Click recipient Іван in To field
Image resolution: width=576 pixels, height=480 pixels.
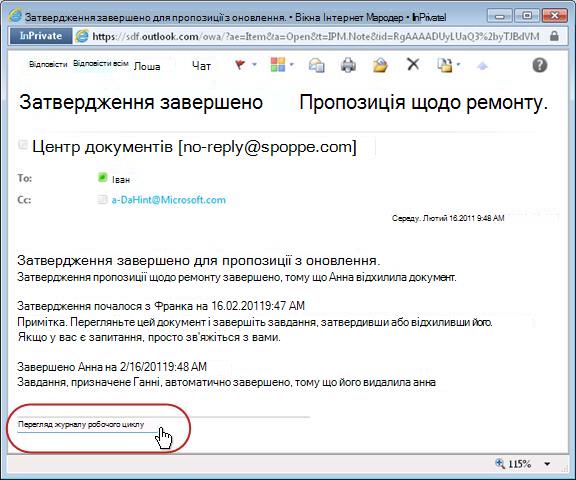pyautogui.click(x=121, y=180)
